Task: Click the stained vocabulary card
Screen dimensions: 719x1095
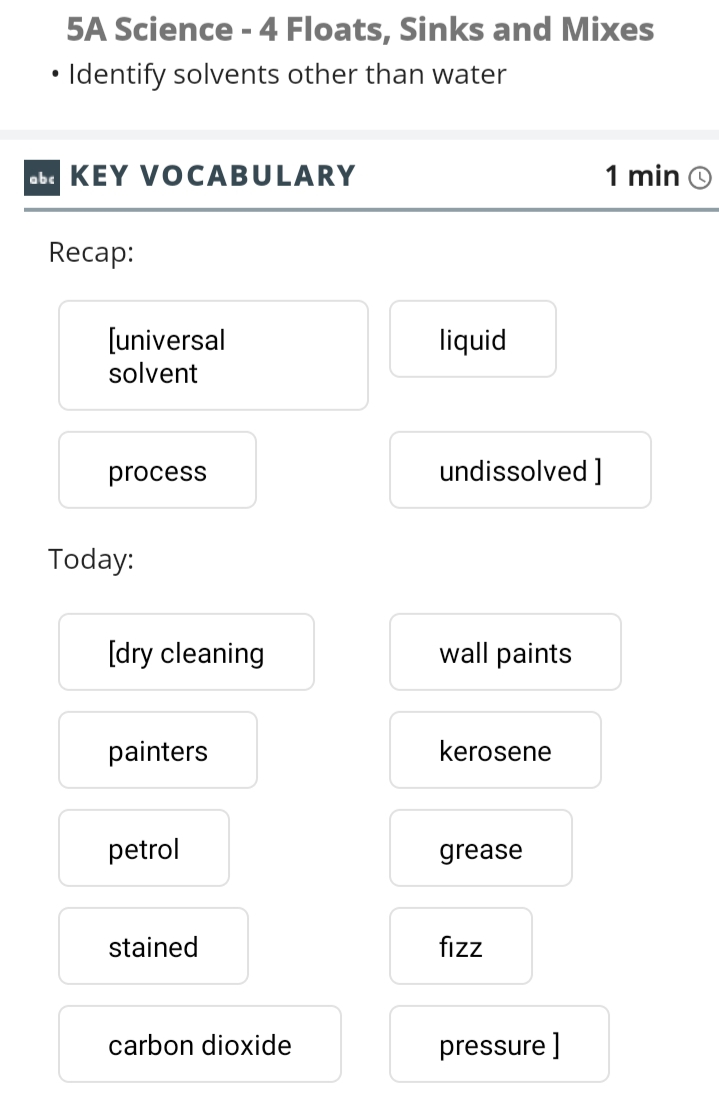Action: [153, 946]
